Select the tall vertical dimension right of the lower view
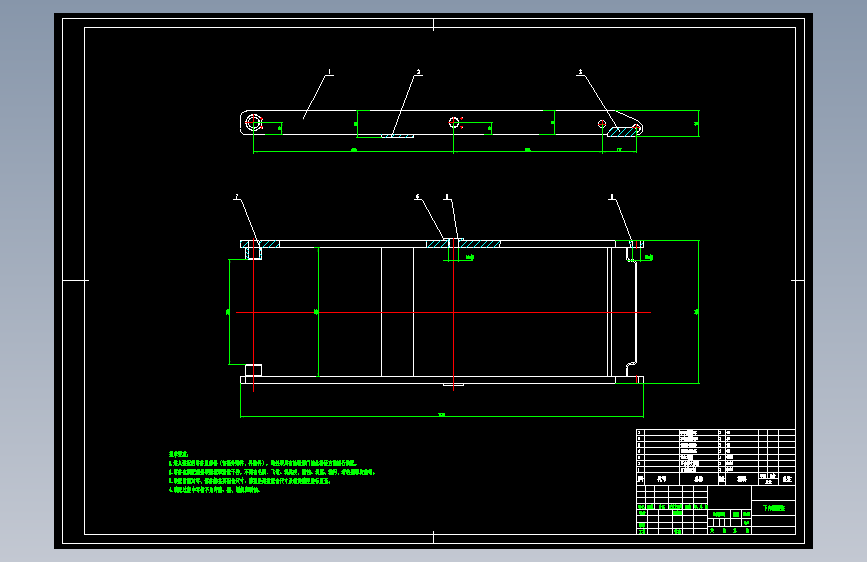 pyautogui.click(x=698, y=311)
